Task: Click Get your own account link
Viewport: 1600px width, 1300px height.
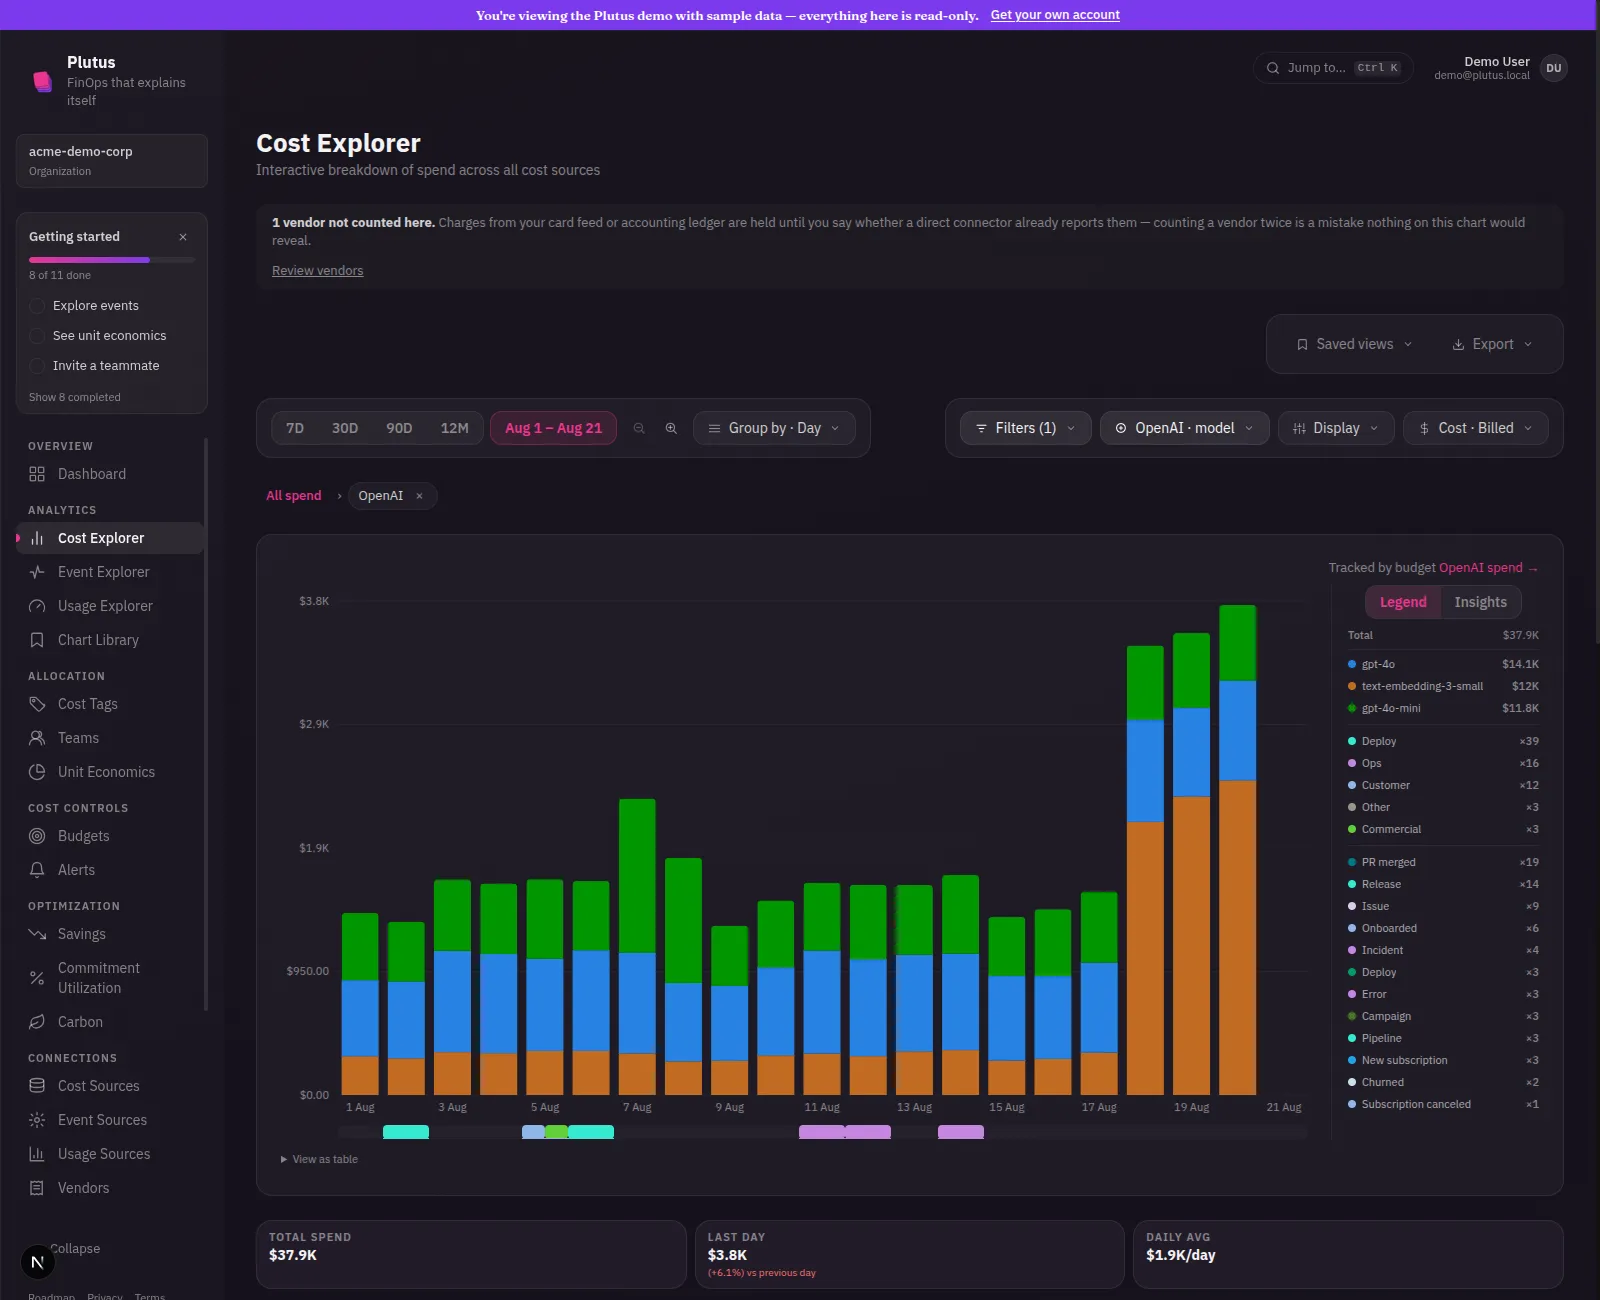Action: tap(1055, 15)
